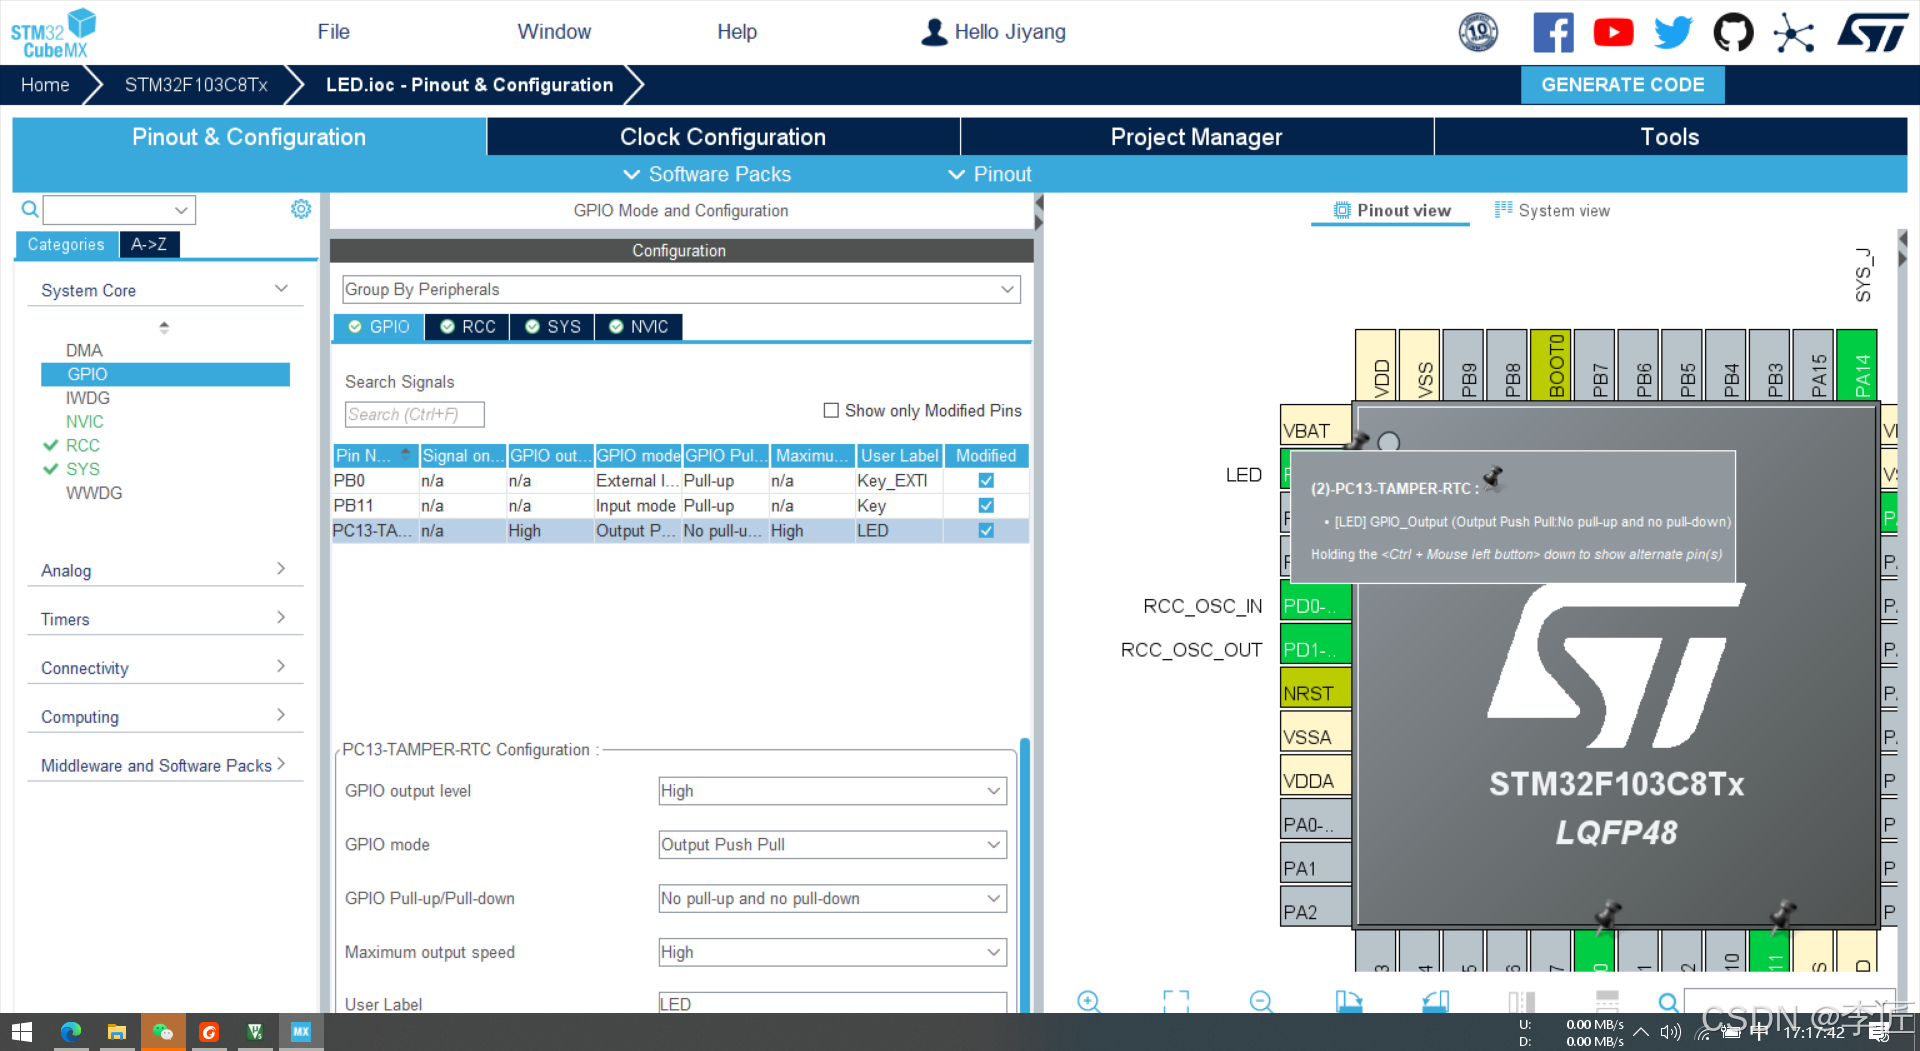
Task: Zoom out of the pinout view
Action: pos(1261,1001)
